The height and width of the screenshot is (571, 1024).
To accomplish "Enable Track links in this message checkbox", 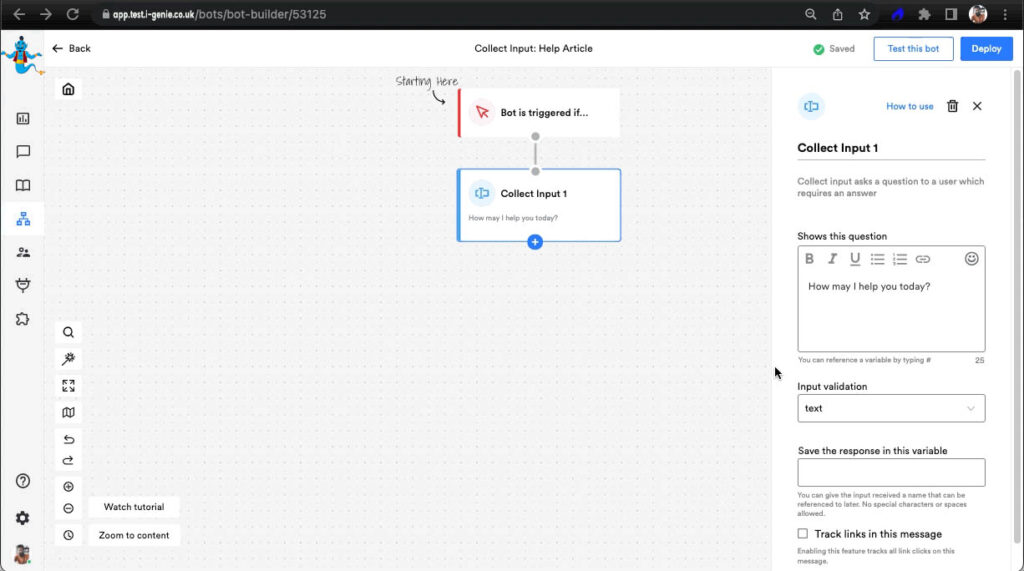I will pos(803,534).
